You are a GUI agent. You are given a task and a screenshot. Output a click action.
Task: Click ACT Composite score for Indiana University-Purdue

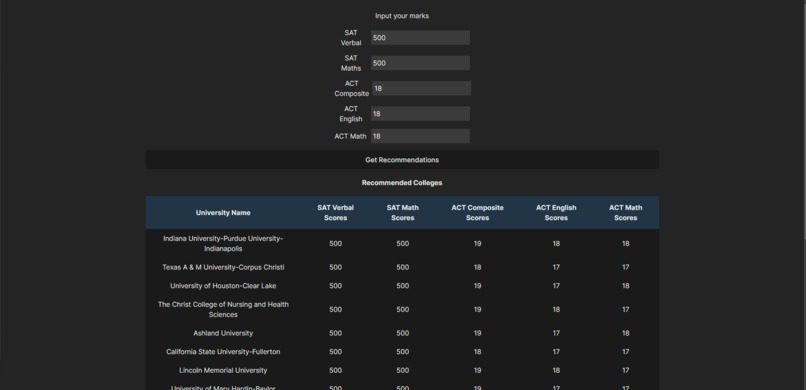[478, 244]
